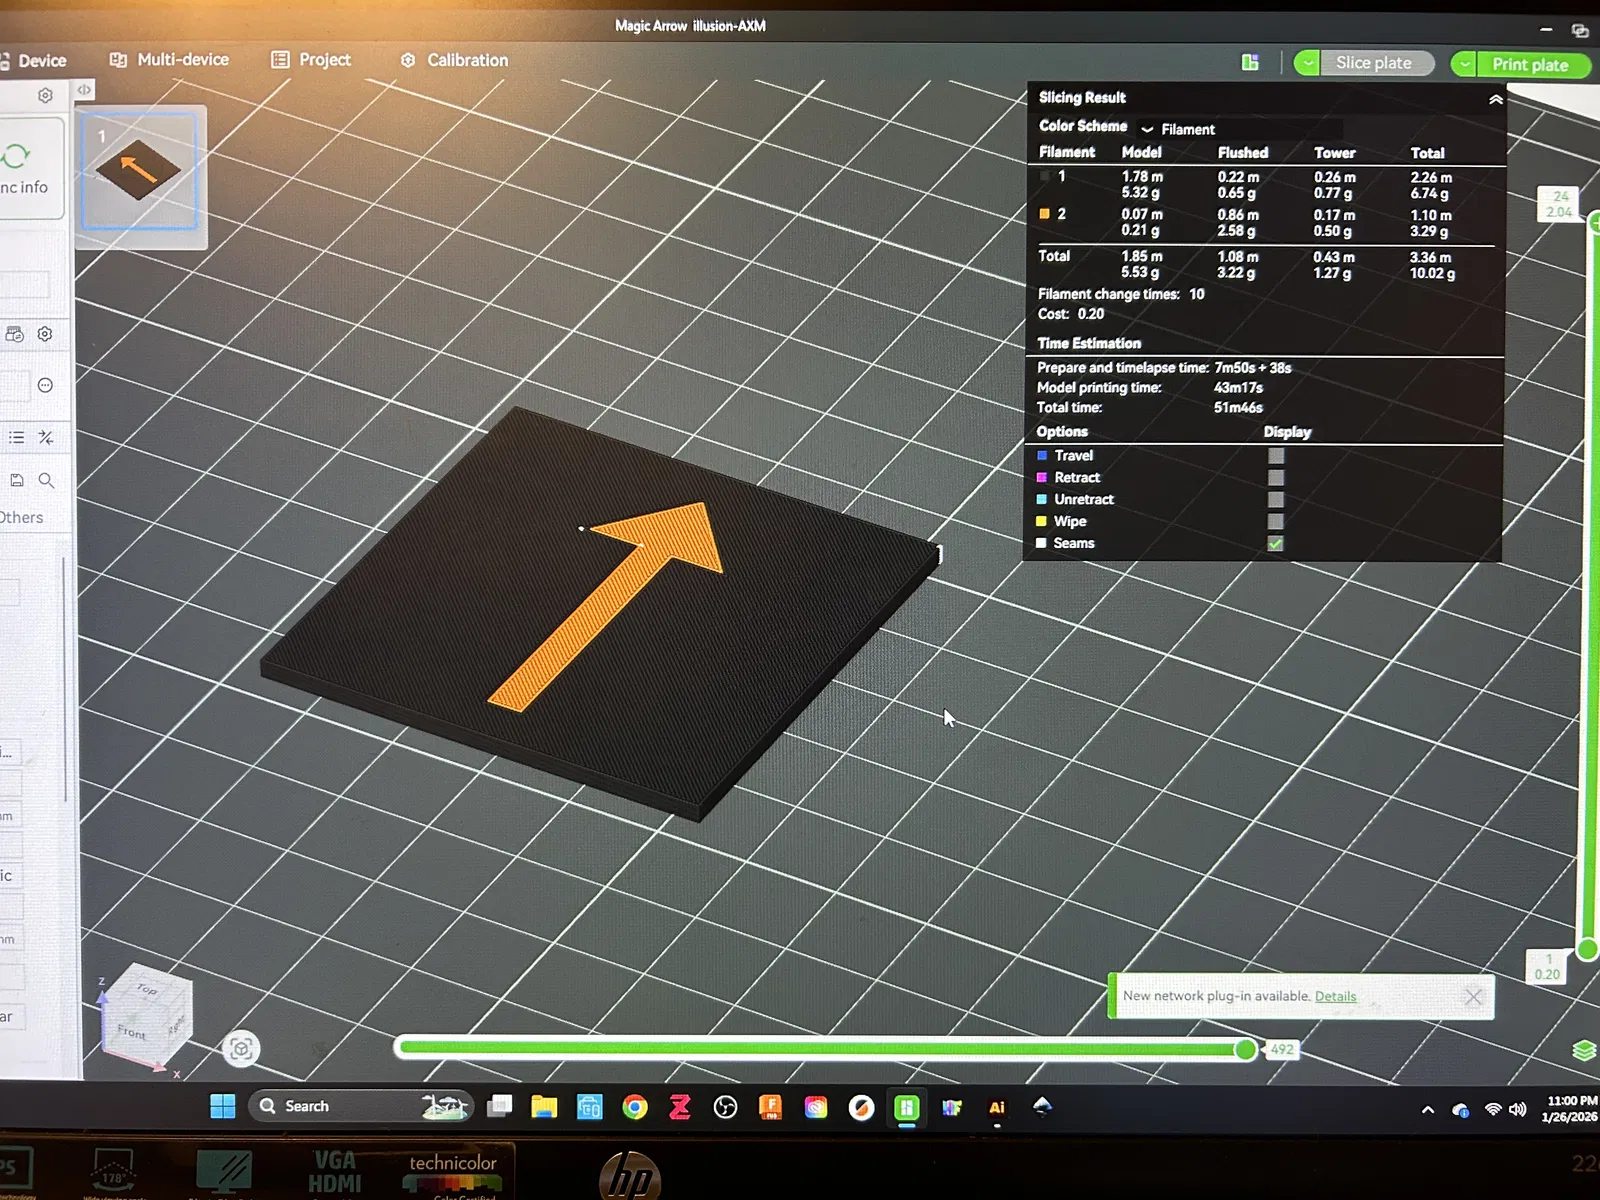Viewport: 1600px width, 1200px height.
Task: Toggle the Retract display checkbox
Action: pos(1276,477)
